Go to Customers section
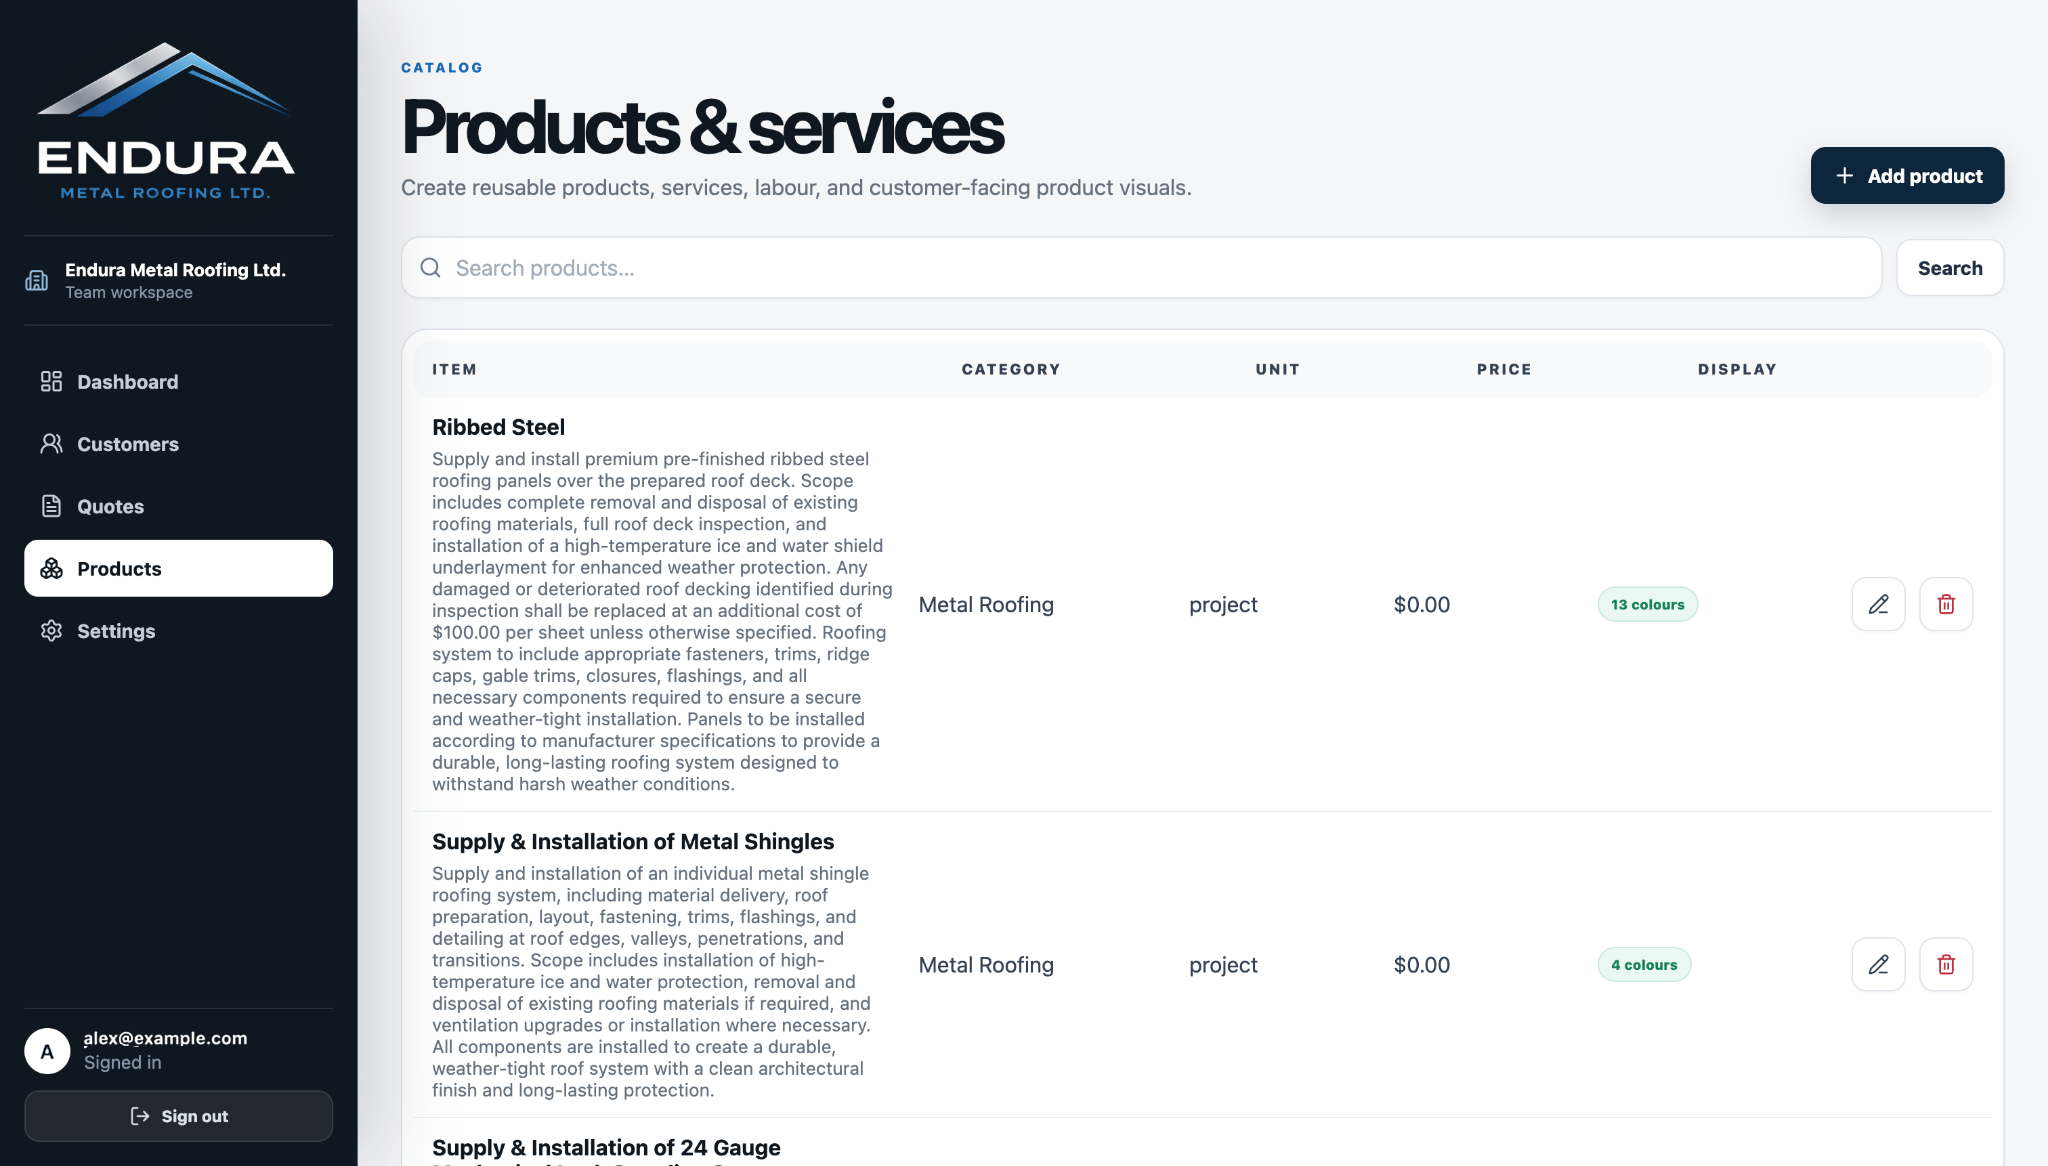Viewport: 2048px width, 1166px height. (x=178, y=444)
